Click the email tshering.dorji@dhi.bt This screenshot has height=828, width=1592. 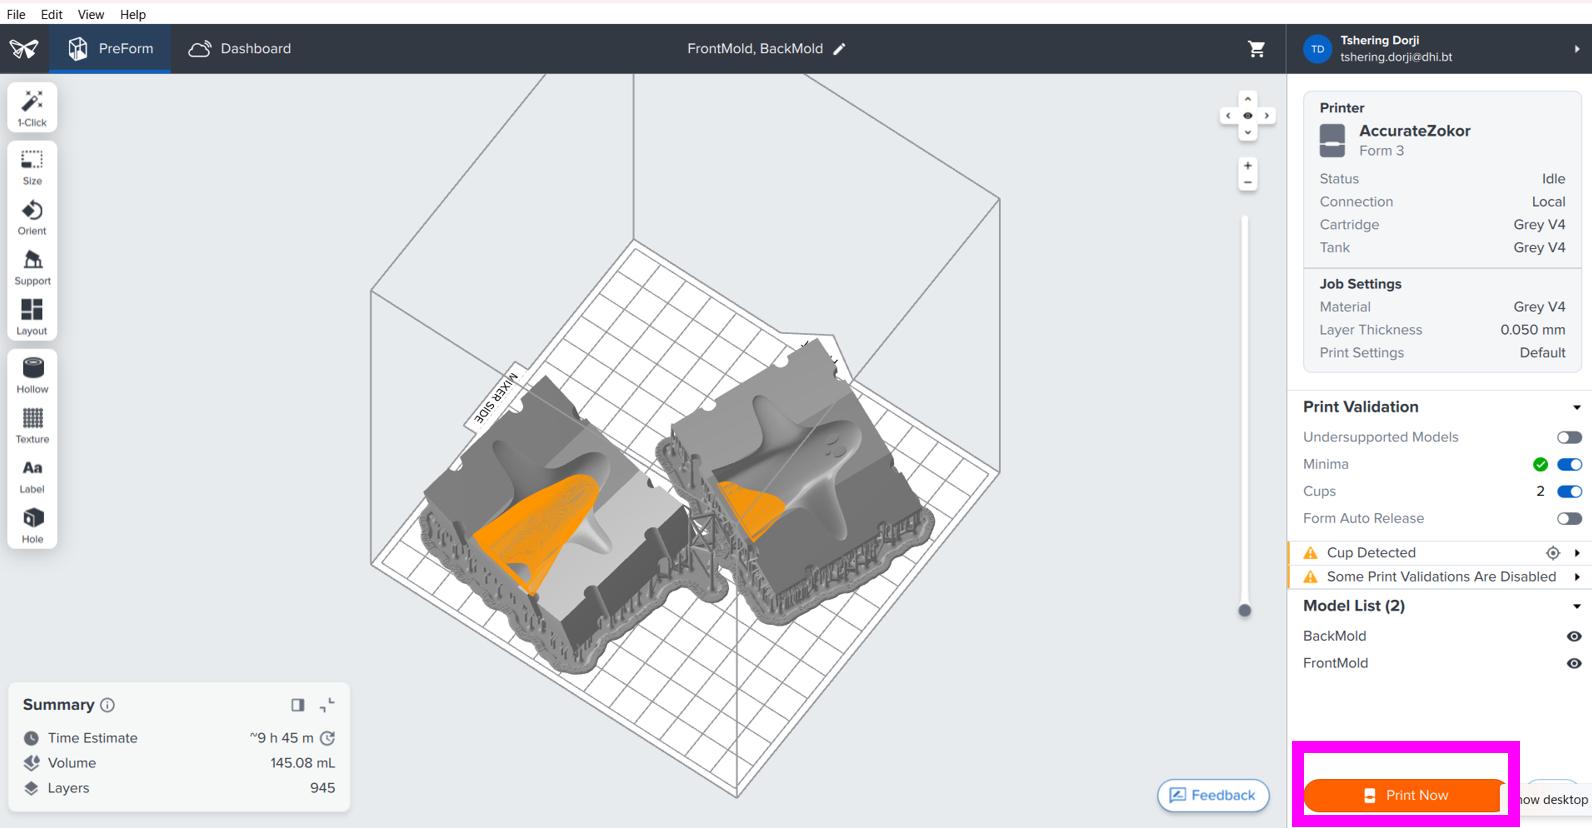[1396, 57]
